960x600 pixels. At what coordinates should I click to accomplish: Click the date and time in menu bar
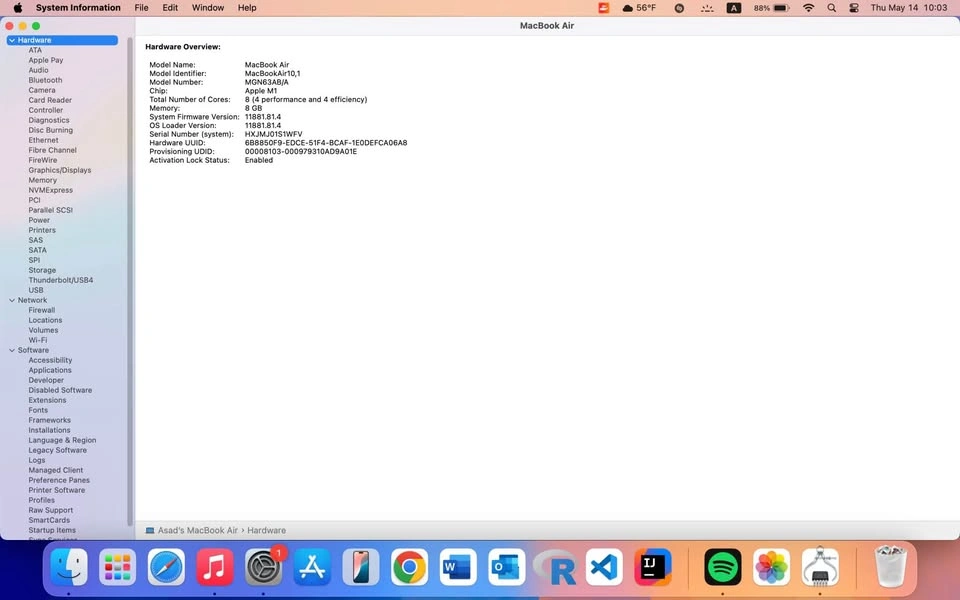tap(909, 8)
